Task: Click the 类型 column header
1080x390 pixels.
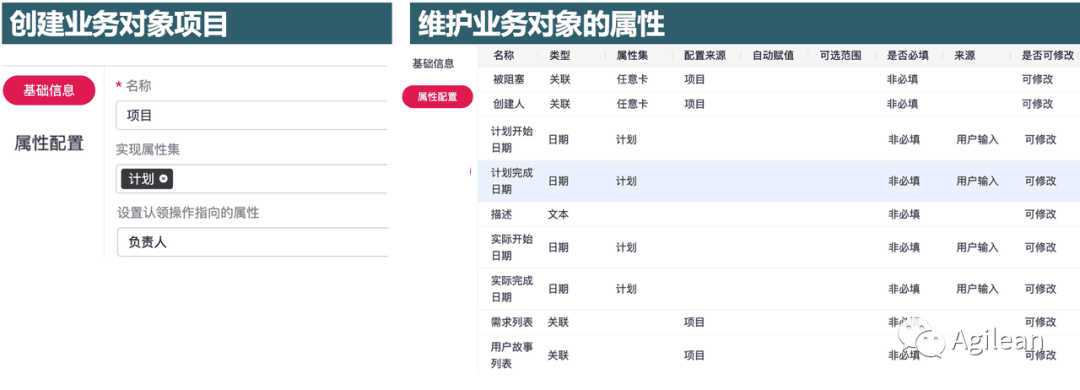Action: (x=559, y=55)
